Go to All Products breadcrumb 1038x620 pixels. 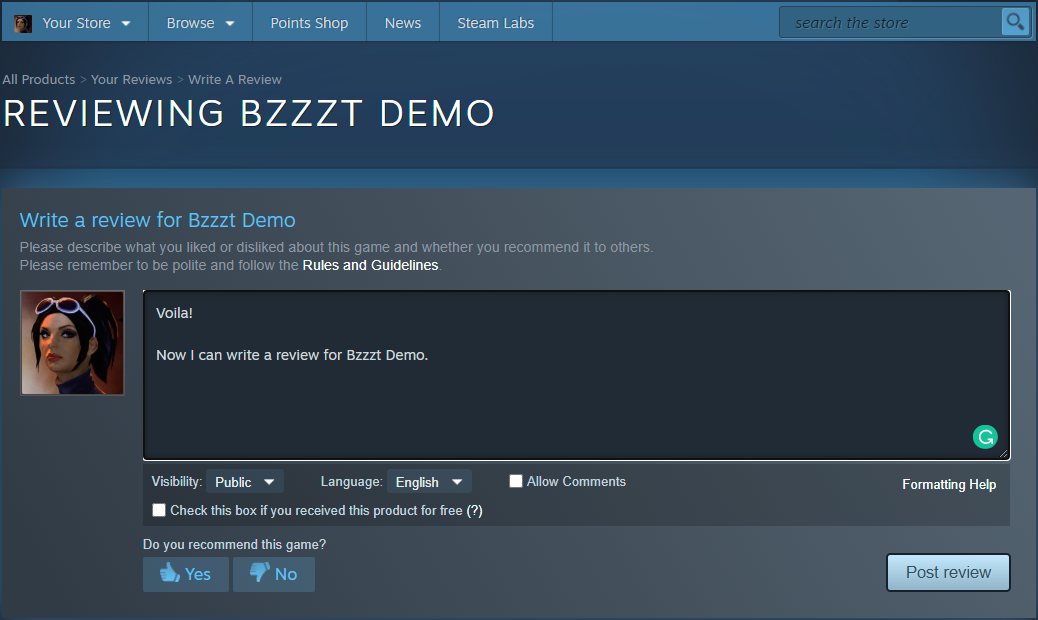point(38,79)
